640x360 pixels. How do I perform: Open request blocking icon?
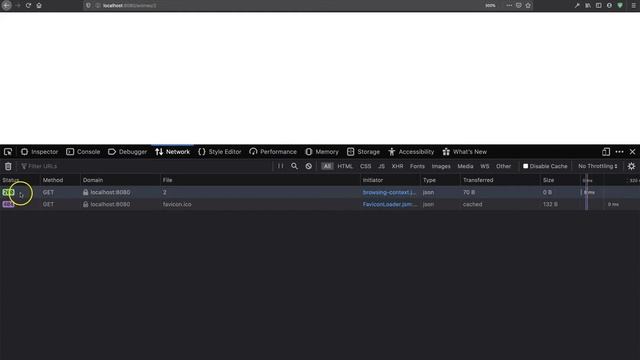point(309,166)
